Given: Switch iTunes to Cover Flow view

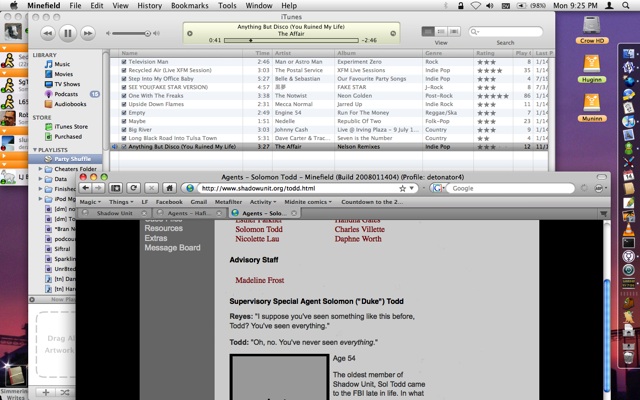Looking at the screenshot, I should [x=454, y=31].
